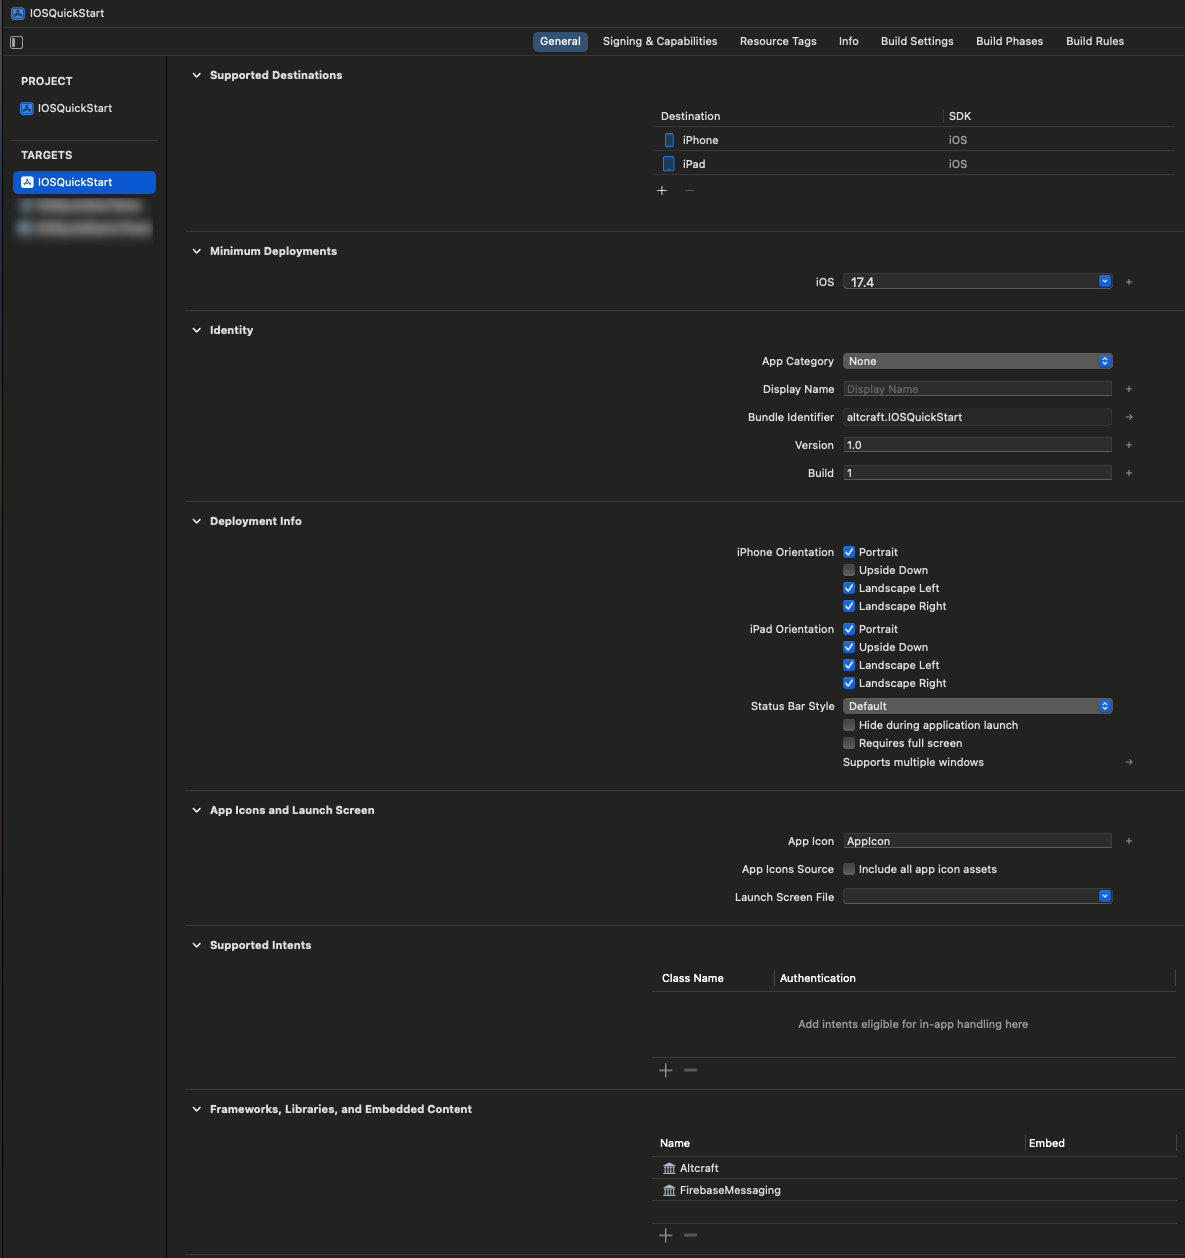Enable Include all app icon assets
The image size is (1185, 1258).
click(x=849, y=869)
